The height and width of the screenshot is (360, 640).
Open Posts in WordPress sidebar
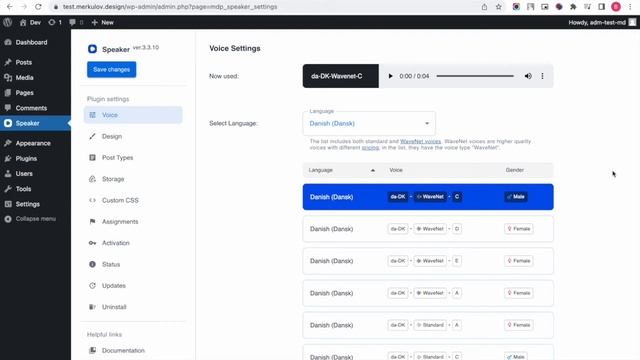coord(36,62)
